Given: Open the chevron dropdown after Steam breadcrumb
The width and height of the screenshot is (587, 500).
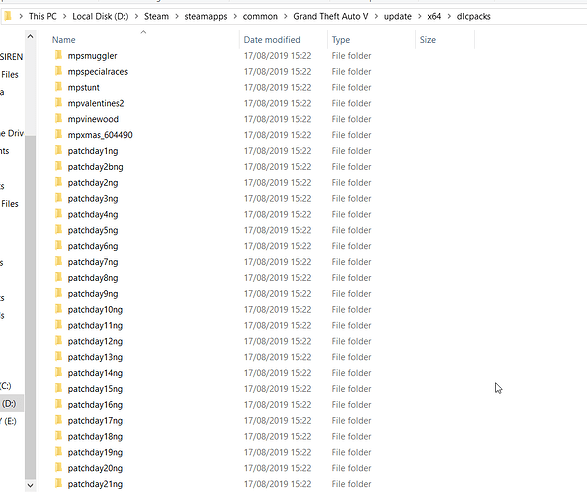Looking at the screenshot, I should click(177, 16).
